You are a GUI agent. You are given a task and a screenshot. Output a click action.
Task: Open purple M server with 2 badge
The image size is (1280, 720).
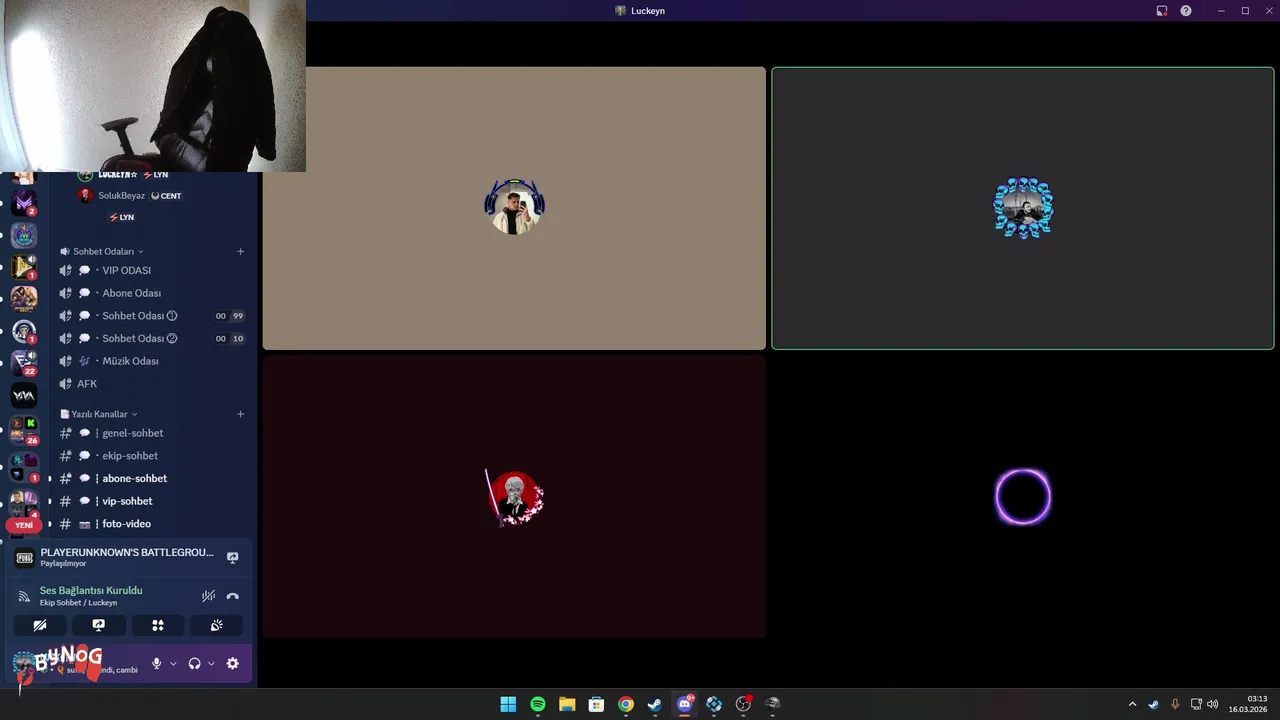click(24, 203)
